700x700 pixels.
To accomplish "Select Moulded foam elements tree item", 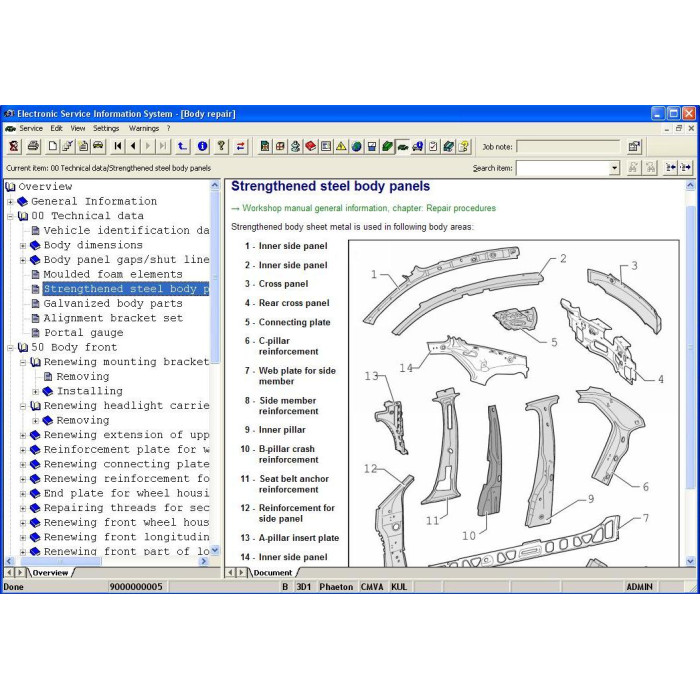I will pos(113,275).
